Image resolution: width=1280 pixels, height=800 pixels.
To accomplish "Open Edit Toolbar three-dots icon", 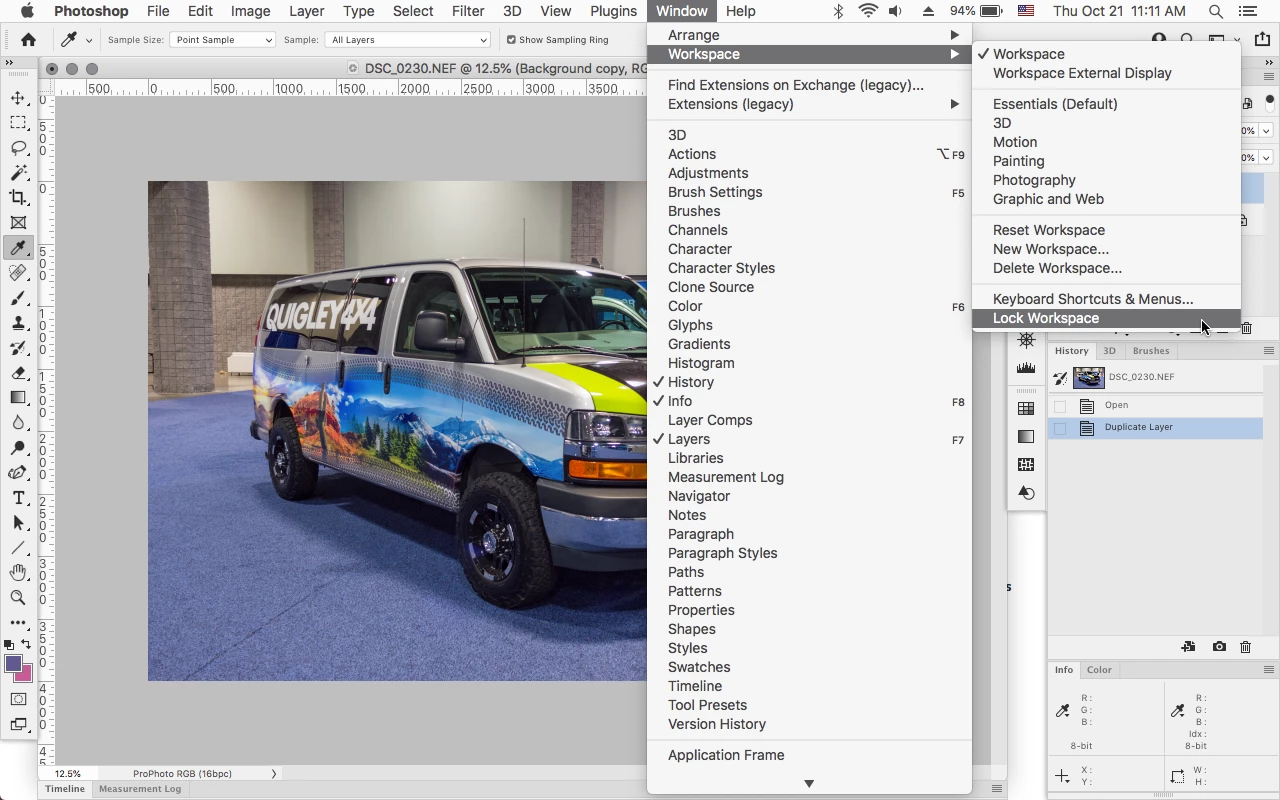I will (18, 622).
